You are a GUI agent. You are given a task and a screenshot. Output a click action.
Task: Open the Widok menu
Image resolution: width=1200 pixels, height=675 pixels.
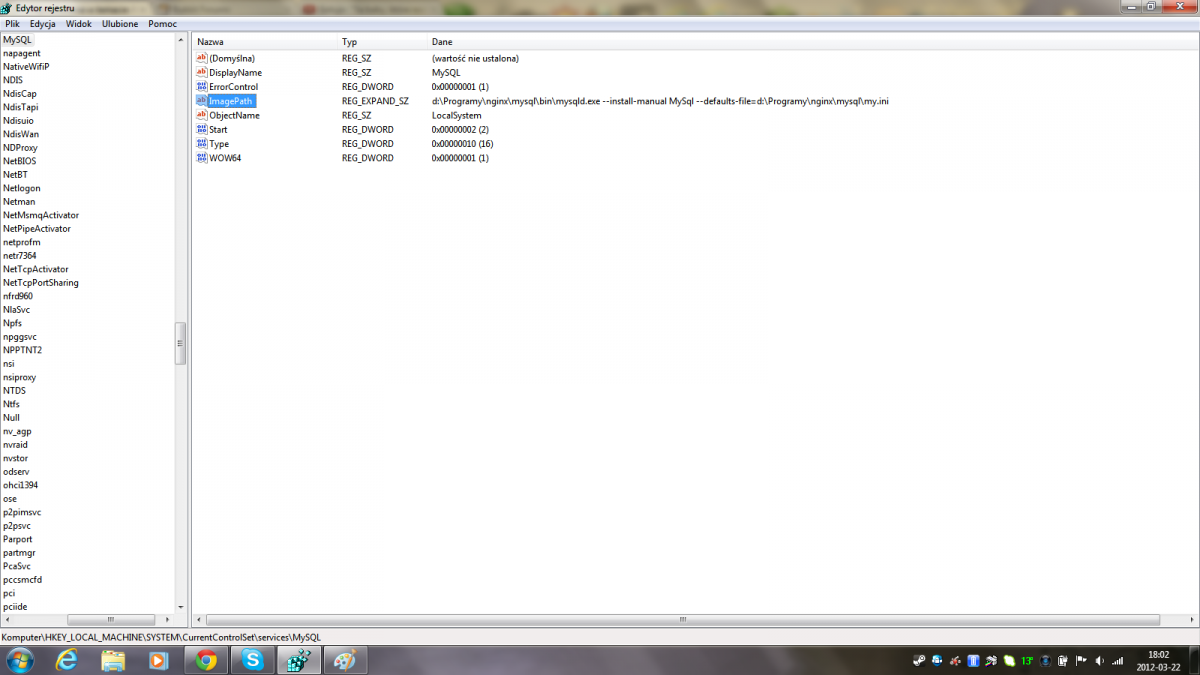click(78, 23)
